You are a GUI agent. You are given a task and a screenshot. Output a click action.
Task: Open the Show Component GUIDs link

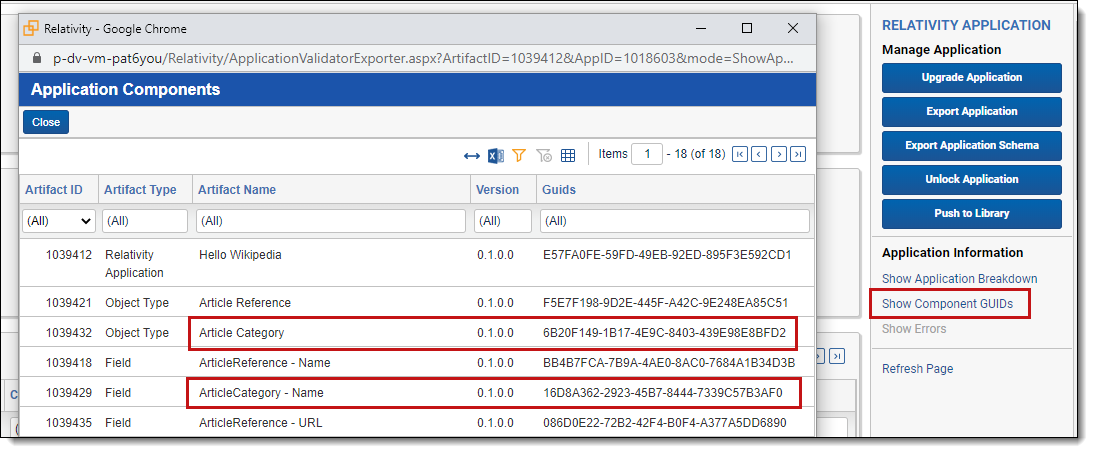tap(947, 304)
